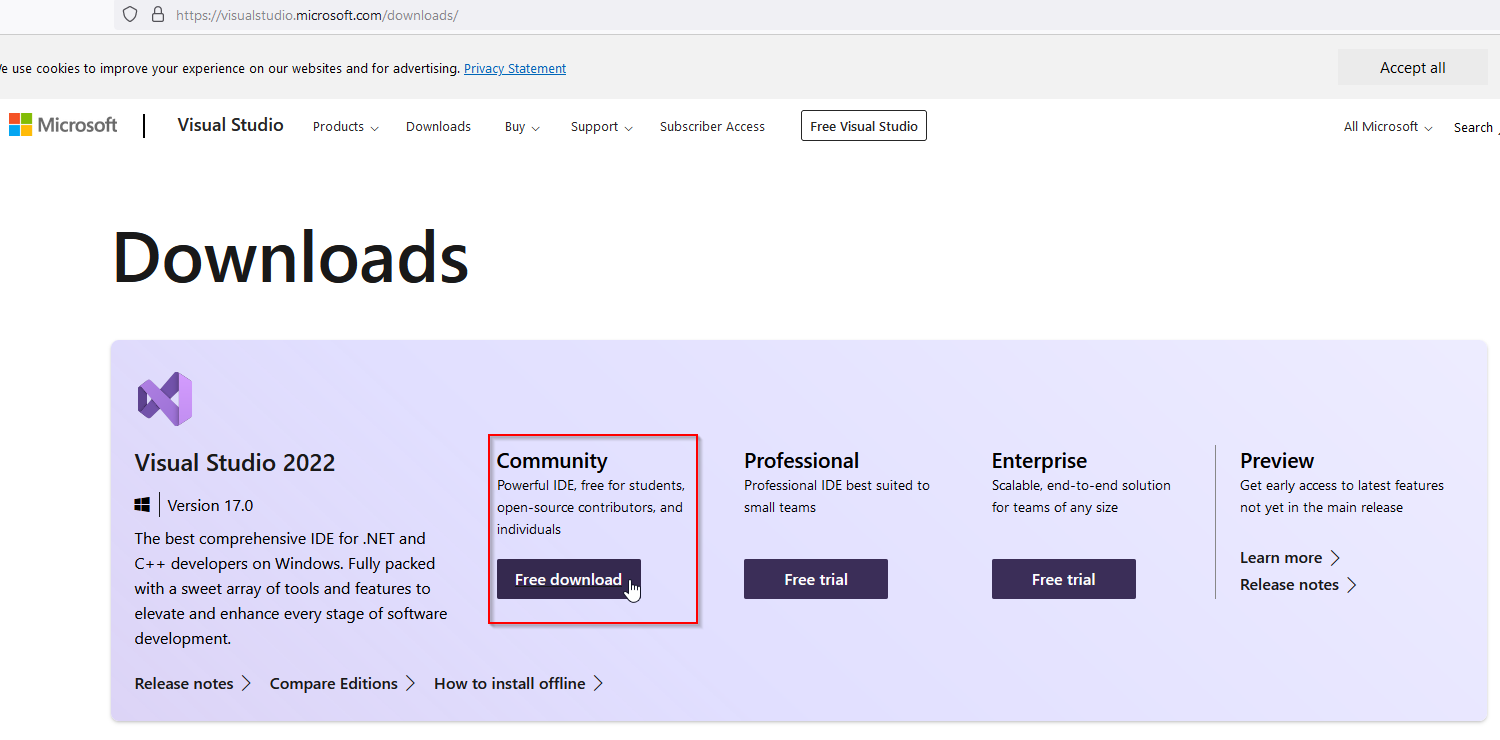Viewport: 1500px width, 740px height.
Task: Open Search from the top navigation
Action: coord(1474,127)
